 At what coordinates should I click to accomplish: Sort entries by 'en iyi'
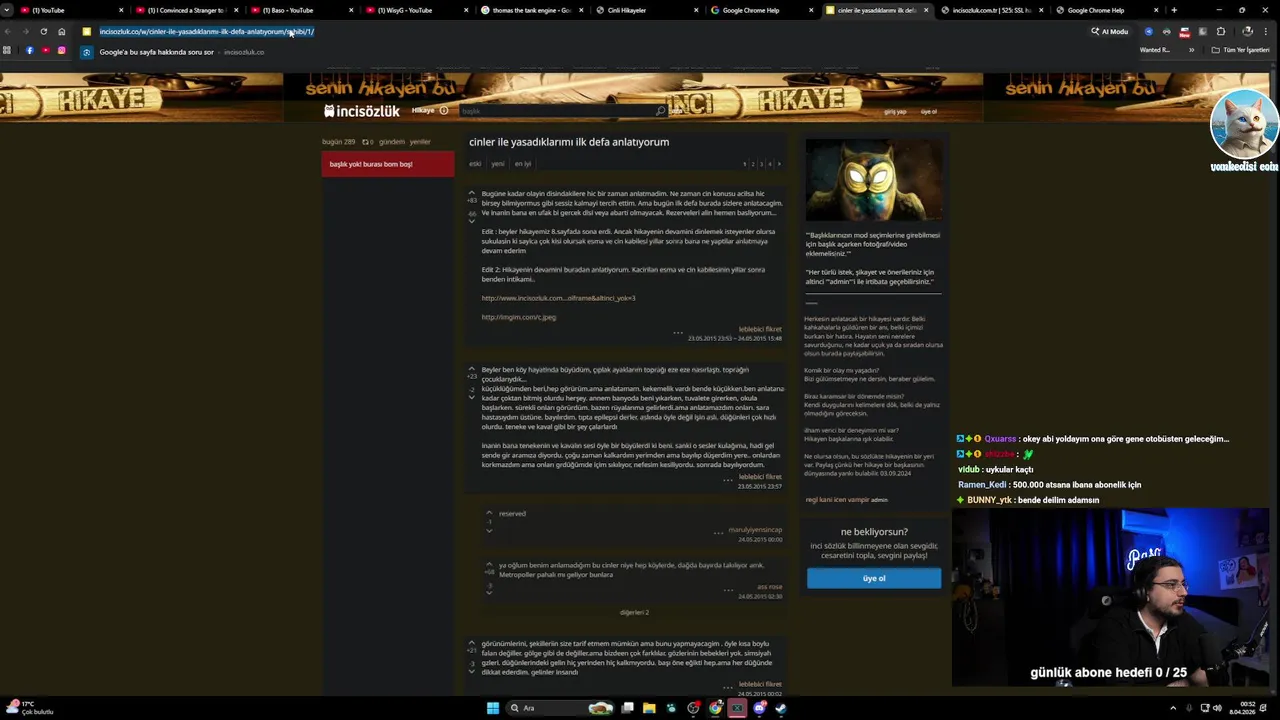pyautogui.click(x=523, y=164)
